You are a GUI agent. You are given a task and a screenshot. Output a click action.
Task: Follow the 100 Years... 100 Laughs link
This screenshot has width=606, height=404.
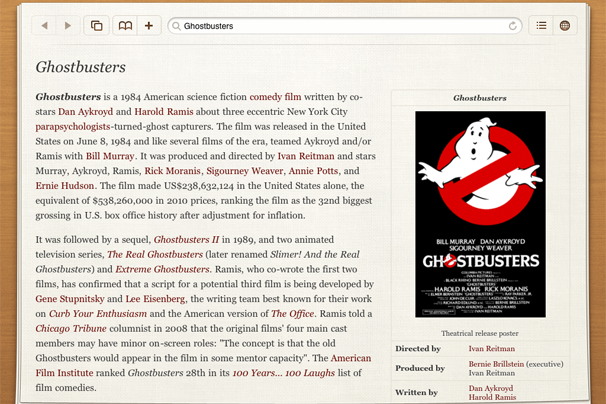pos(282,373)
